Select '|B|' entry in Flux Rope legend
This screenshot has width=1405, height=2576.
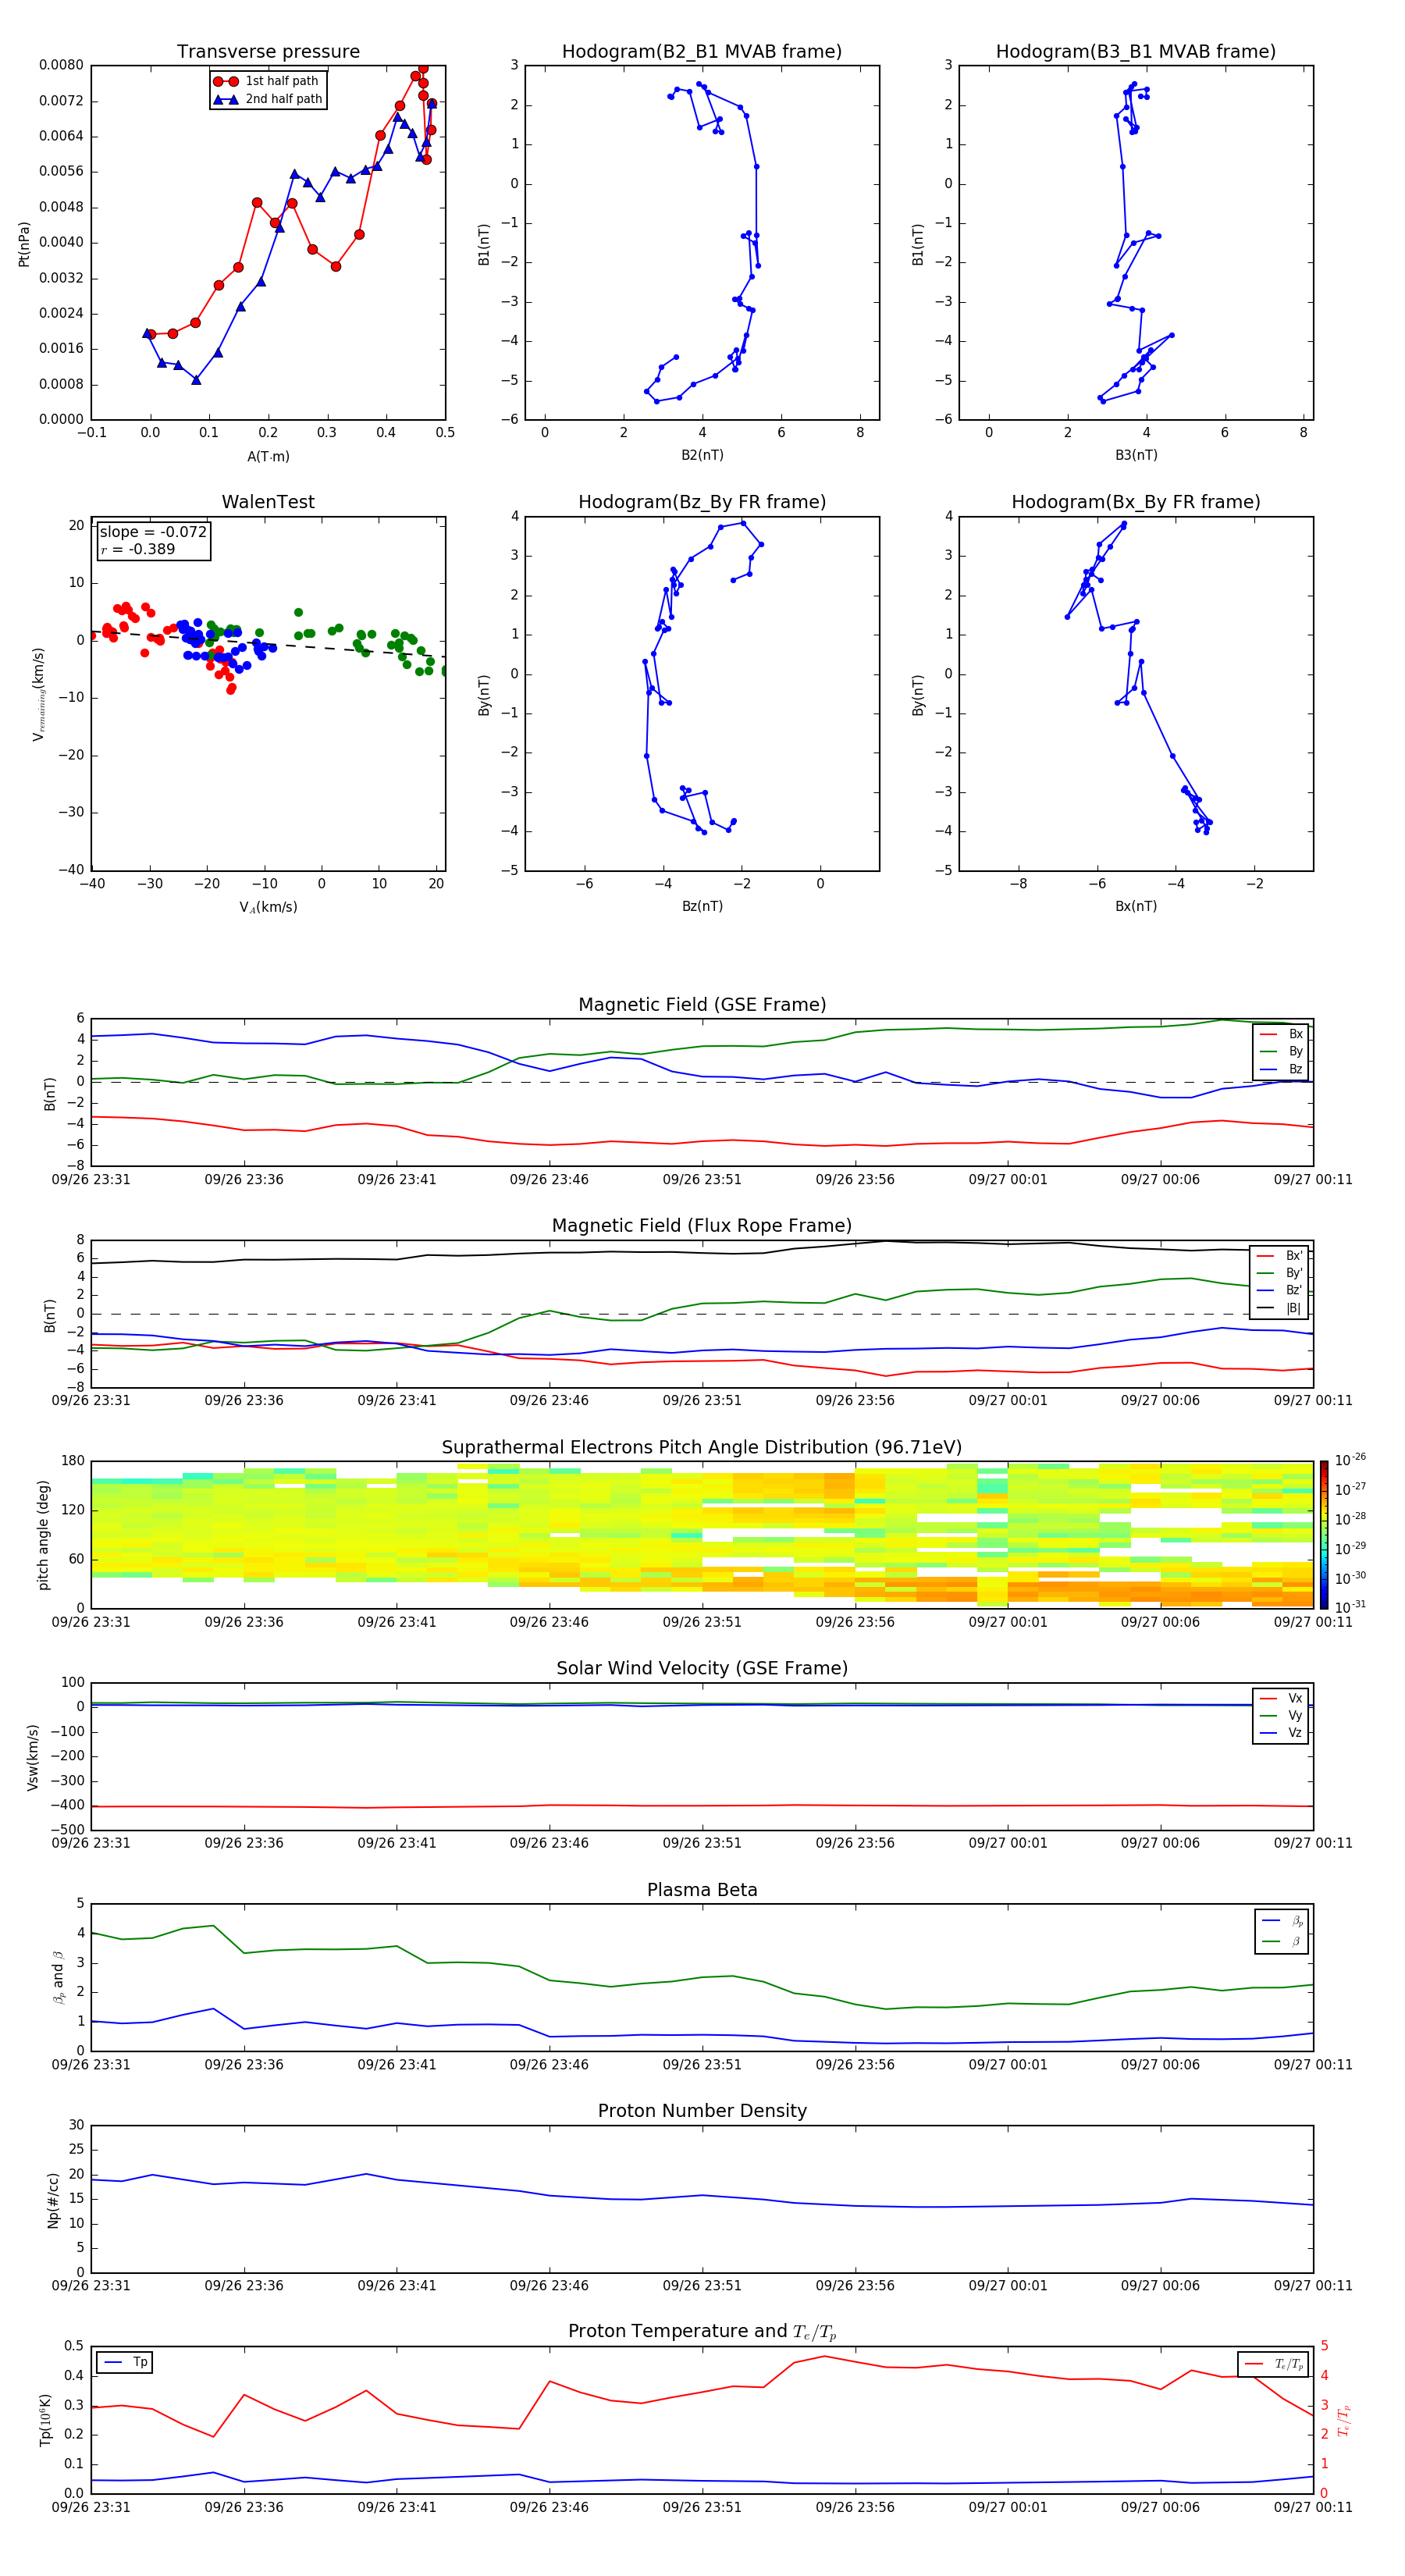[x=1280, y=1308]
